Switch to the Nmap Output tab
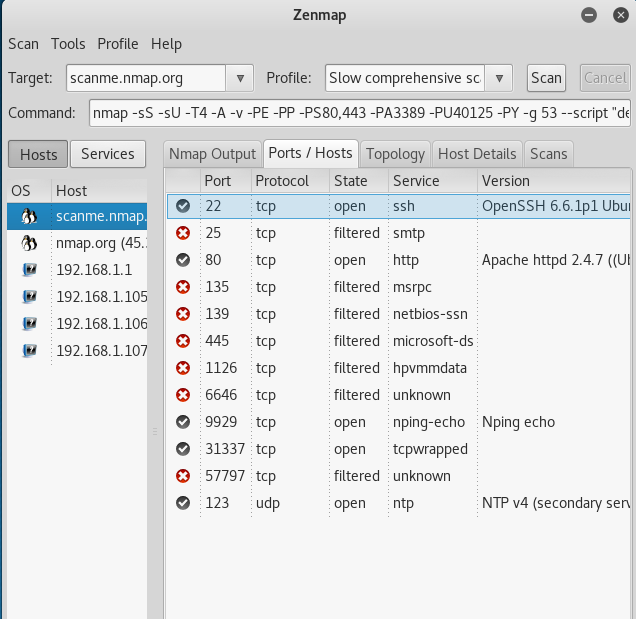This screenshot has width=636, height=619. [x=213, y=154]
